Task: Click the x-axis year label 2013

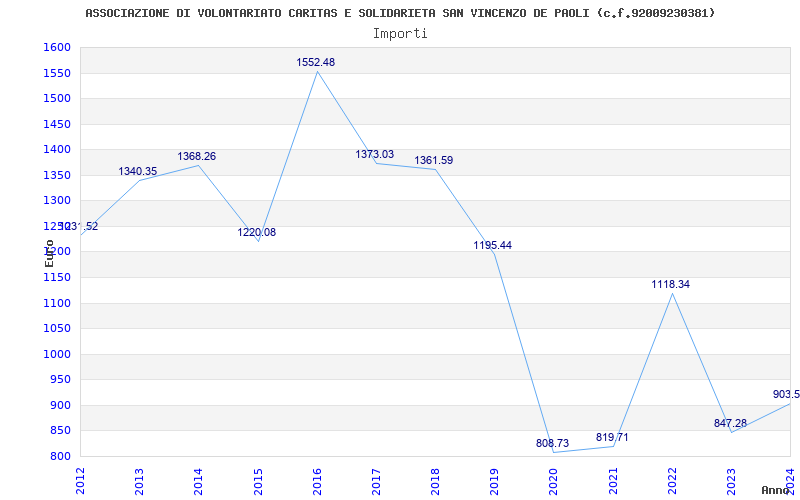Action: pos(139,481)
